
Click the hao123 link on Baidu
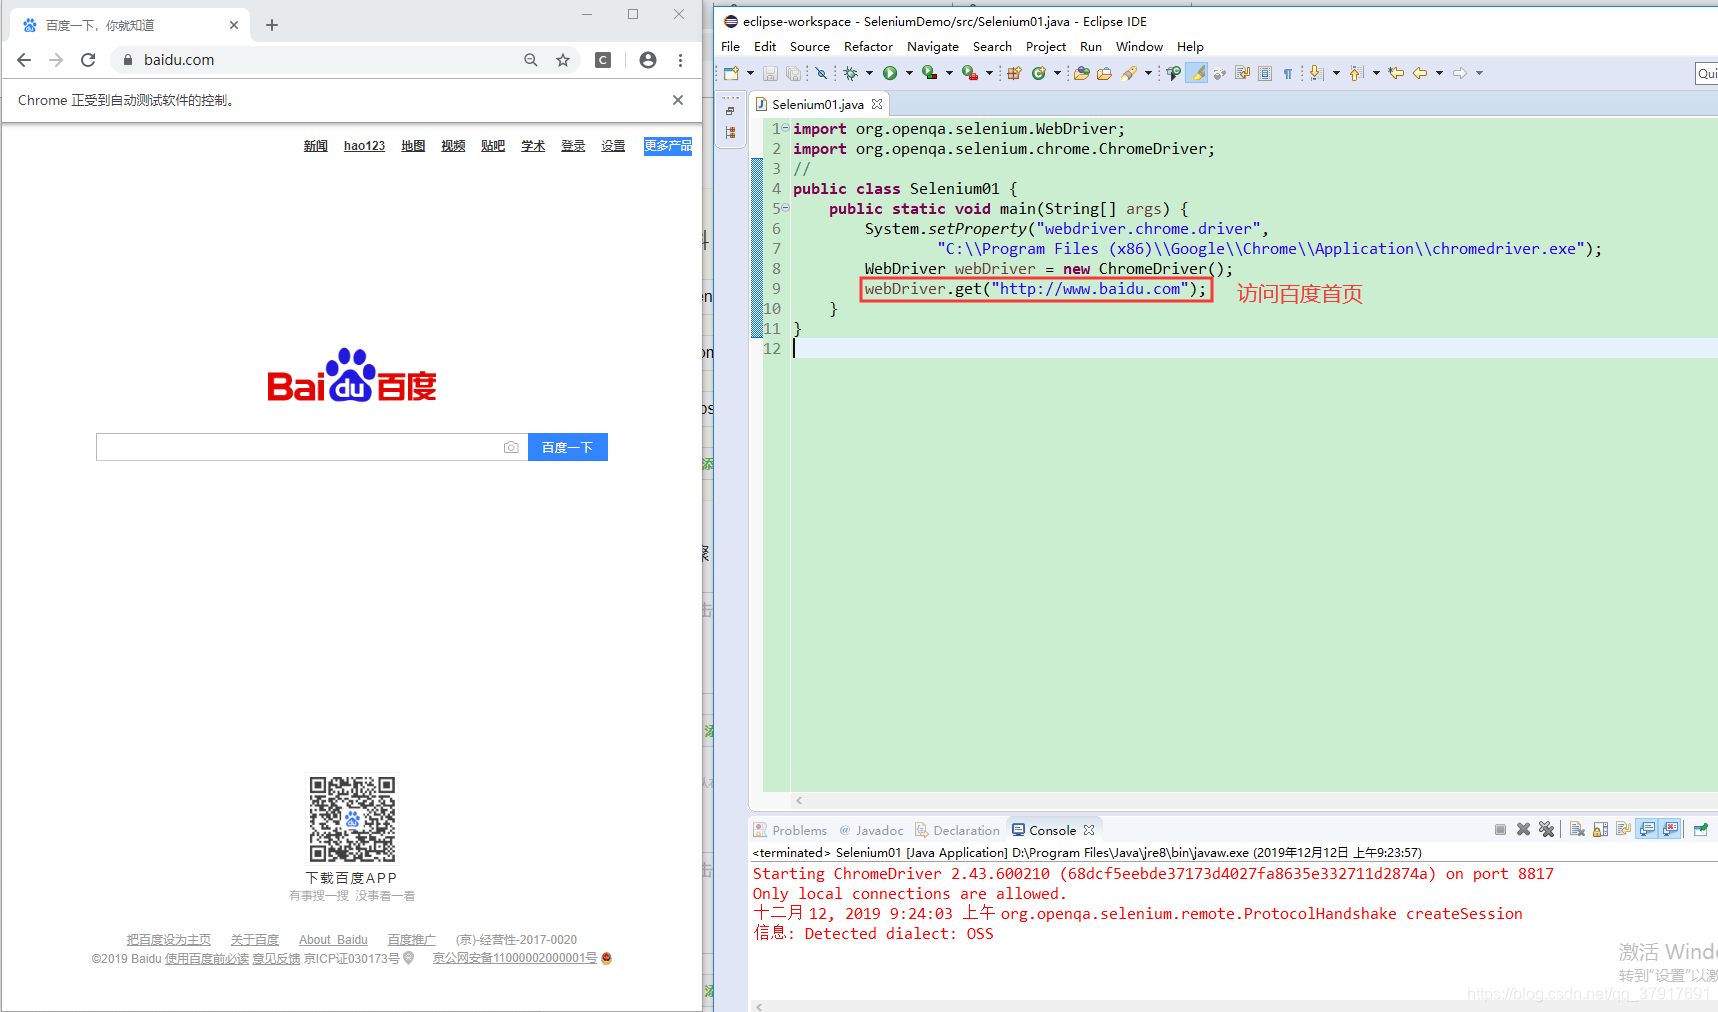coord(364,146)
